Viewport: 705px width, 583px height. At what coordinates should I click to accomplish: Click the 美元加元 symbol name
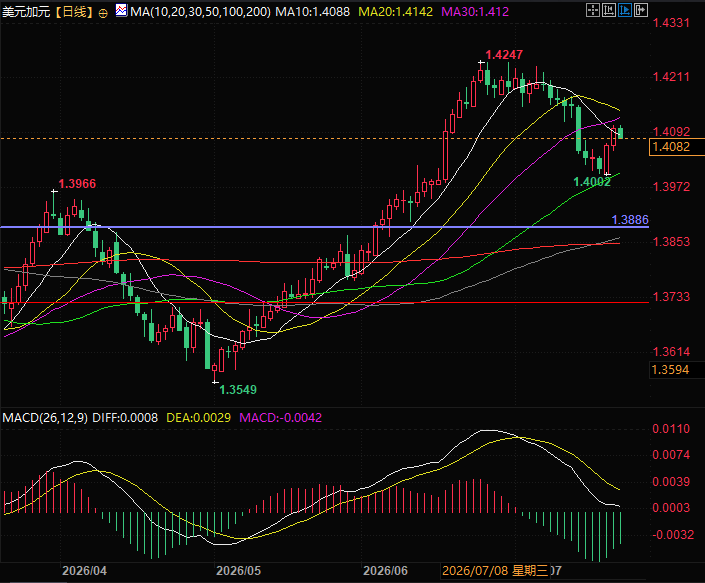(x=26, y=12)
